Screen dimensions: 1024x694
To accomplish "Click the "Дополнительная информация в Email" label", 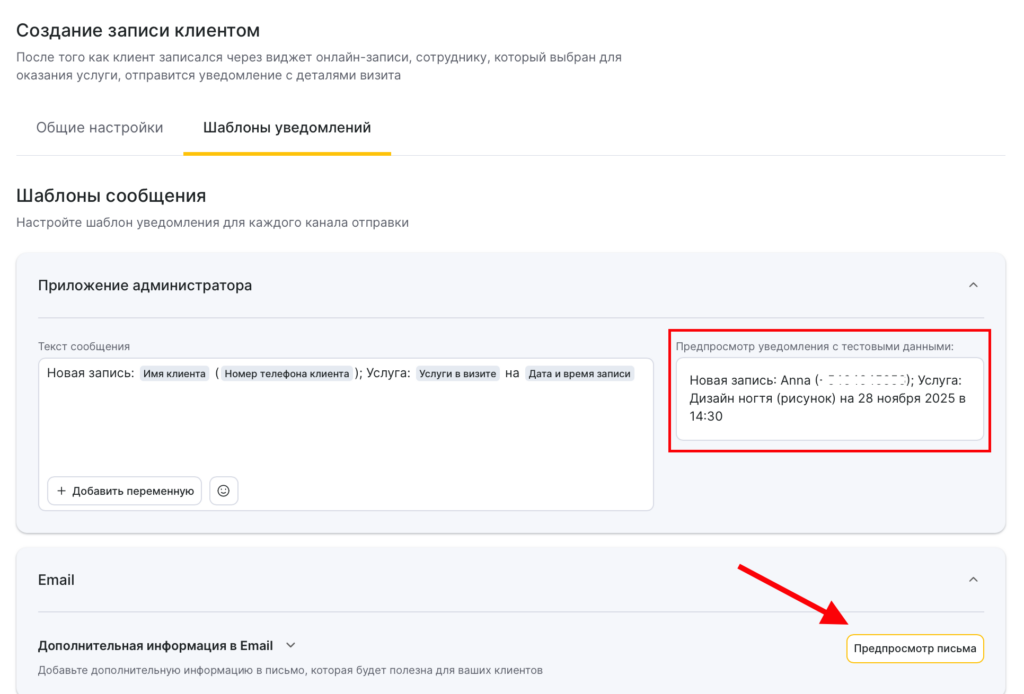I will (x=155, y=646).
